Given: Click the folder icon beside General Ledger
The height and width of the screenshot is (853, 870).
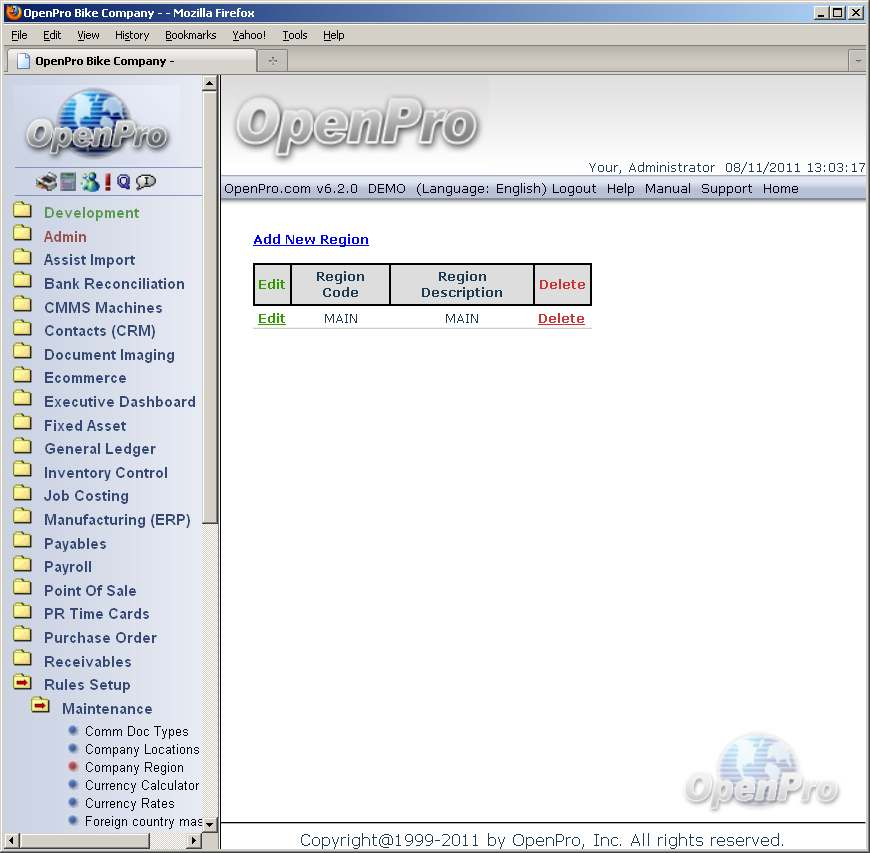Looking at the screenshot, I should click(x=22, y=448).
